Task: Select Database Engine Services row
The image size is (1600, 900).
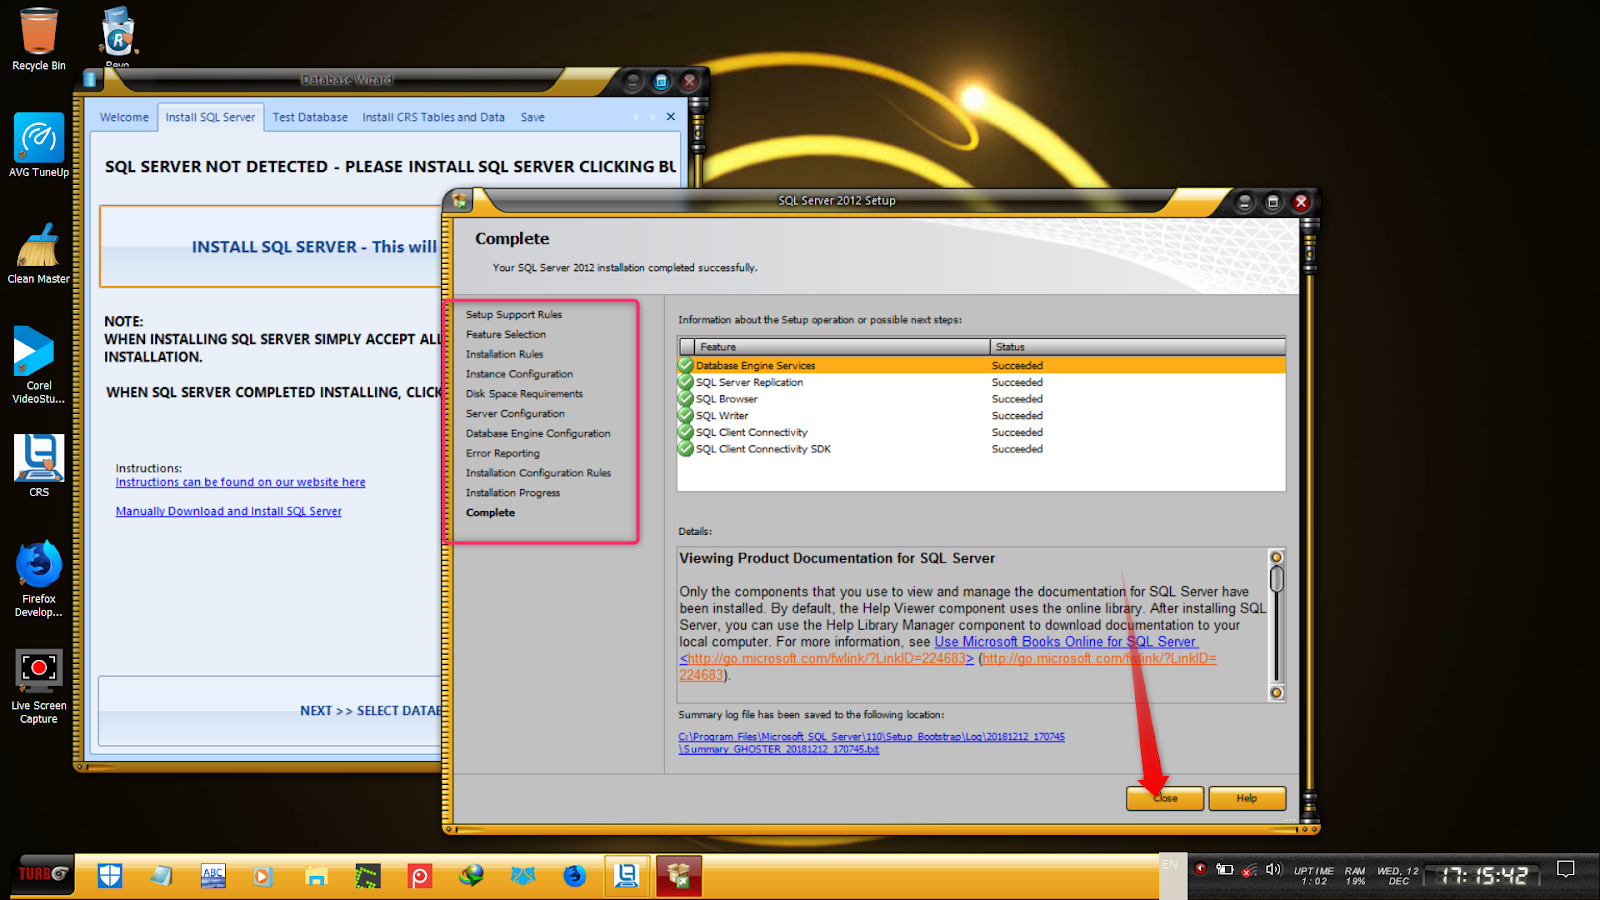Action: pos(981,366)
